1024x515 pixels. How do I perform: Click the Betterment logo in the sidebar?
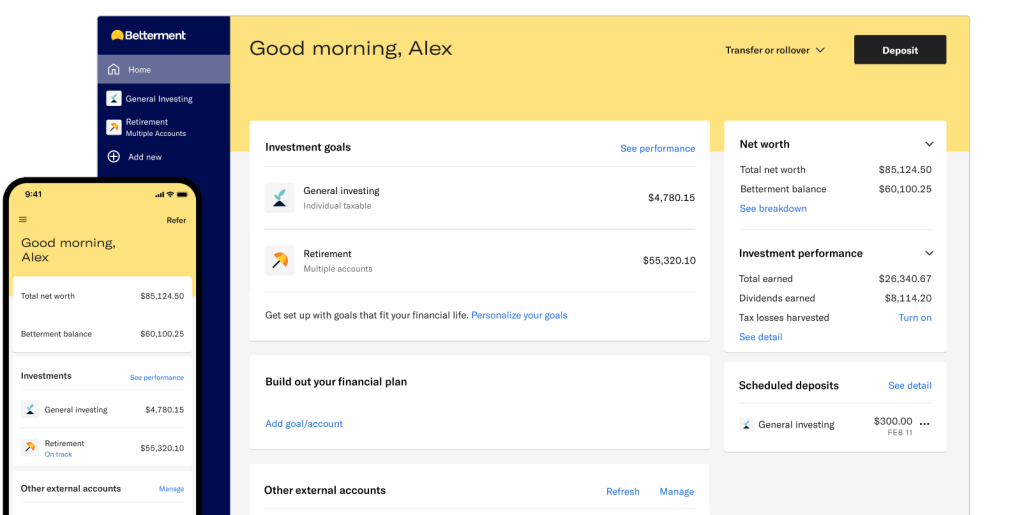(x=148, y=36)
